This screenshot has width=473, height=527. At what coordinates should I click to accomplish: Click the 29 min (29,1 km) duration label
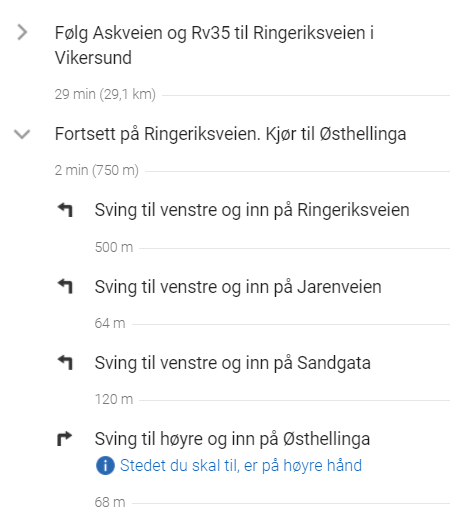coord(105,94)
